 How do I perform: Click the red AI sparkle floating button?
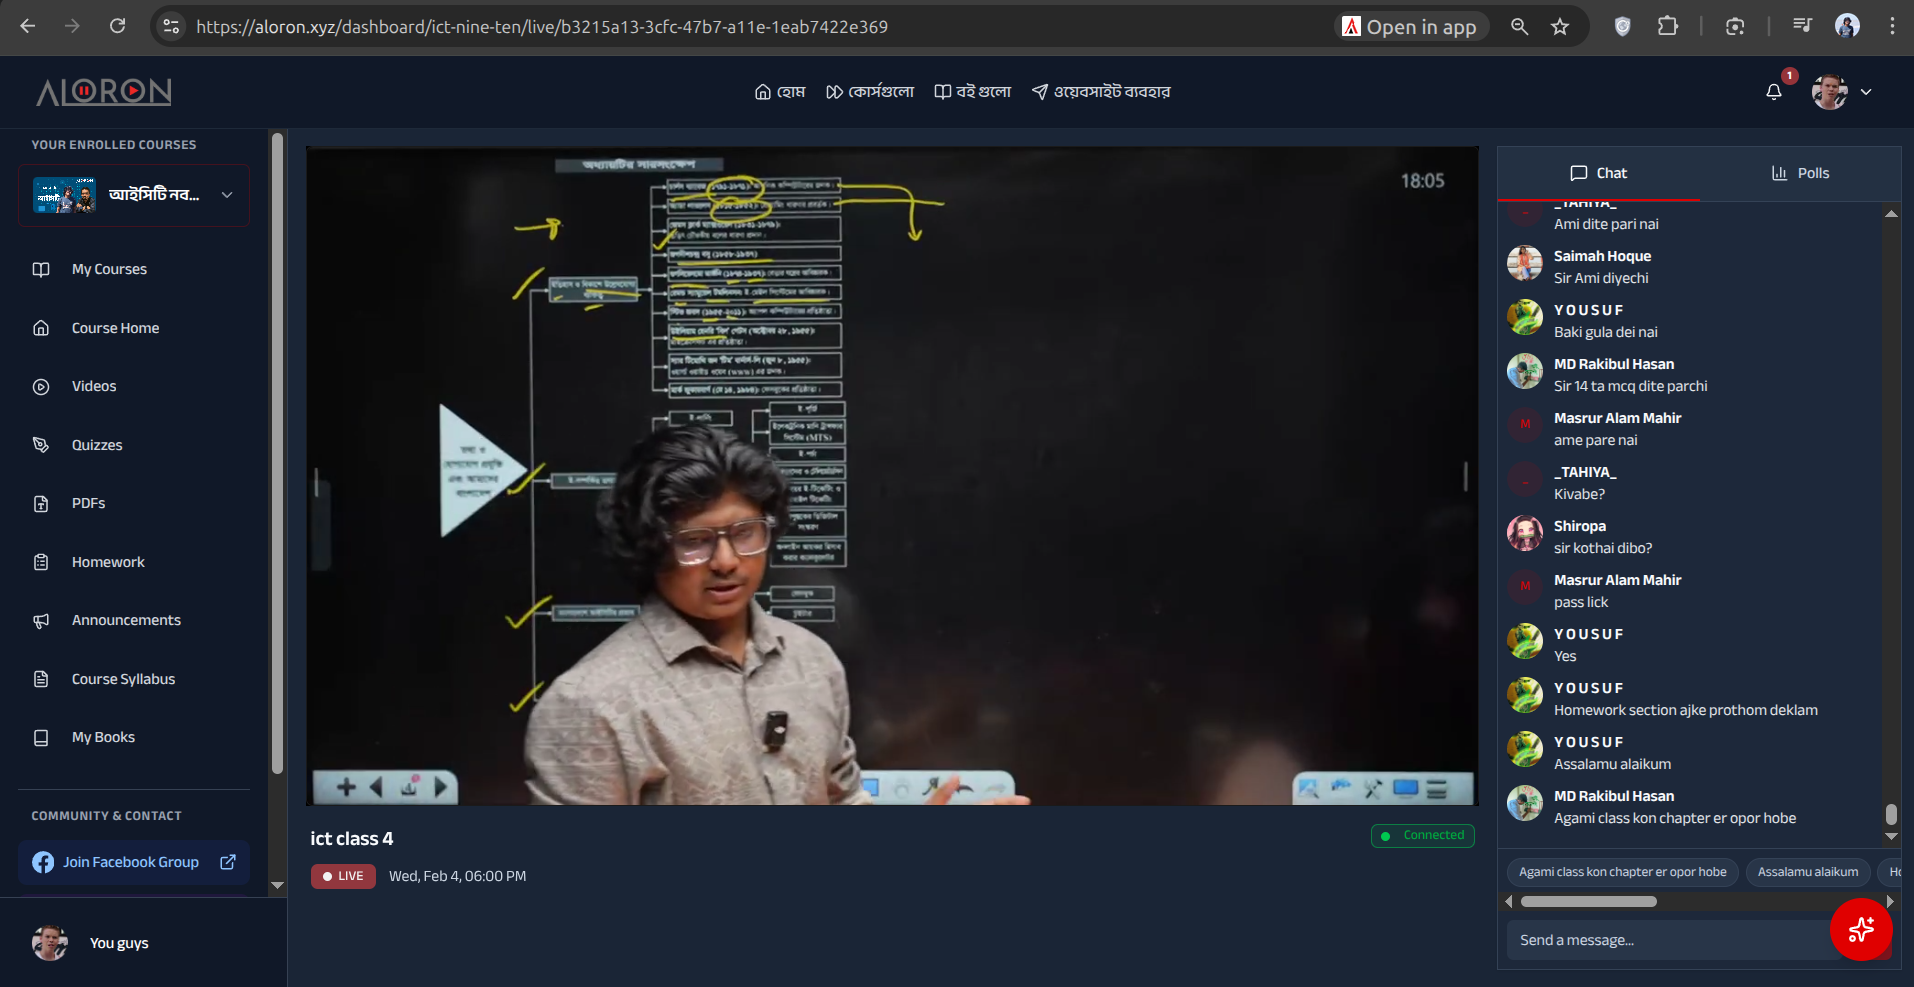click(1861, 930)
